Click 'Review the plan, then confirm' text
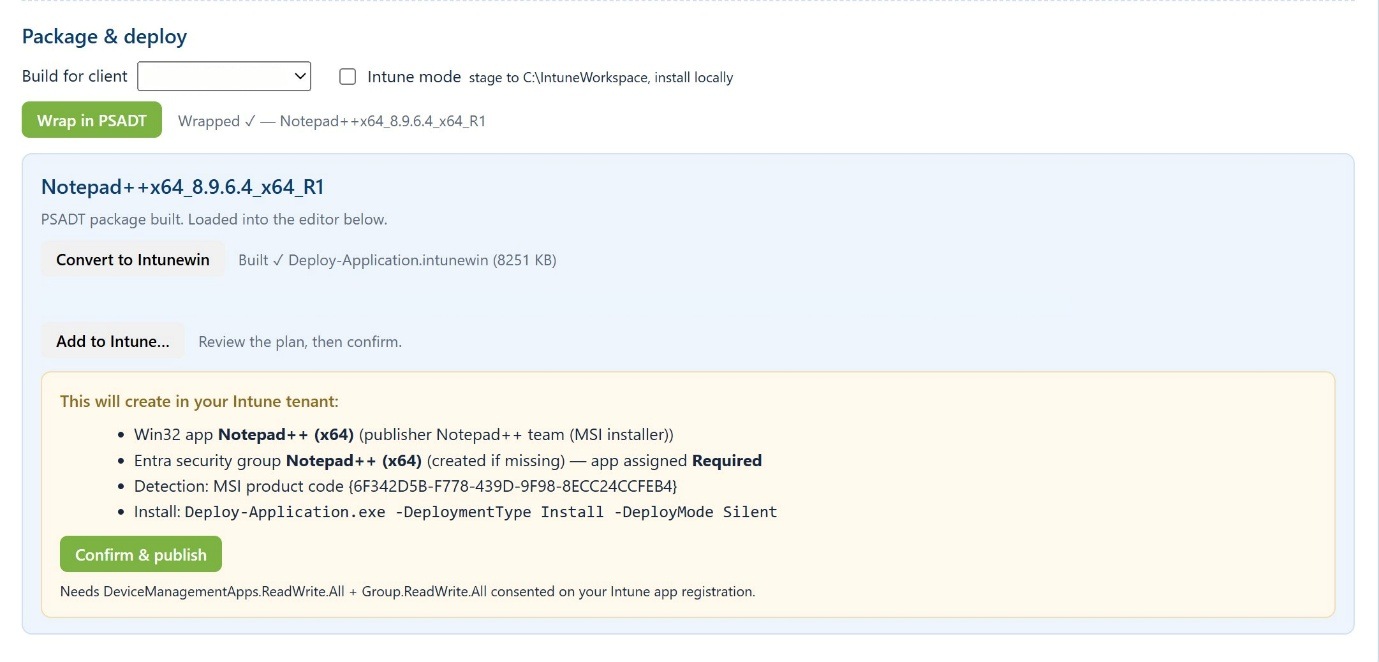 tap(300, 342)
